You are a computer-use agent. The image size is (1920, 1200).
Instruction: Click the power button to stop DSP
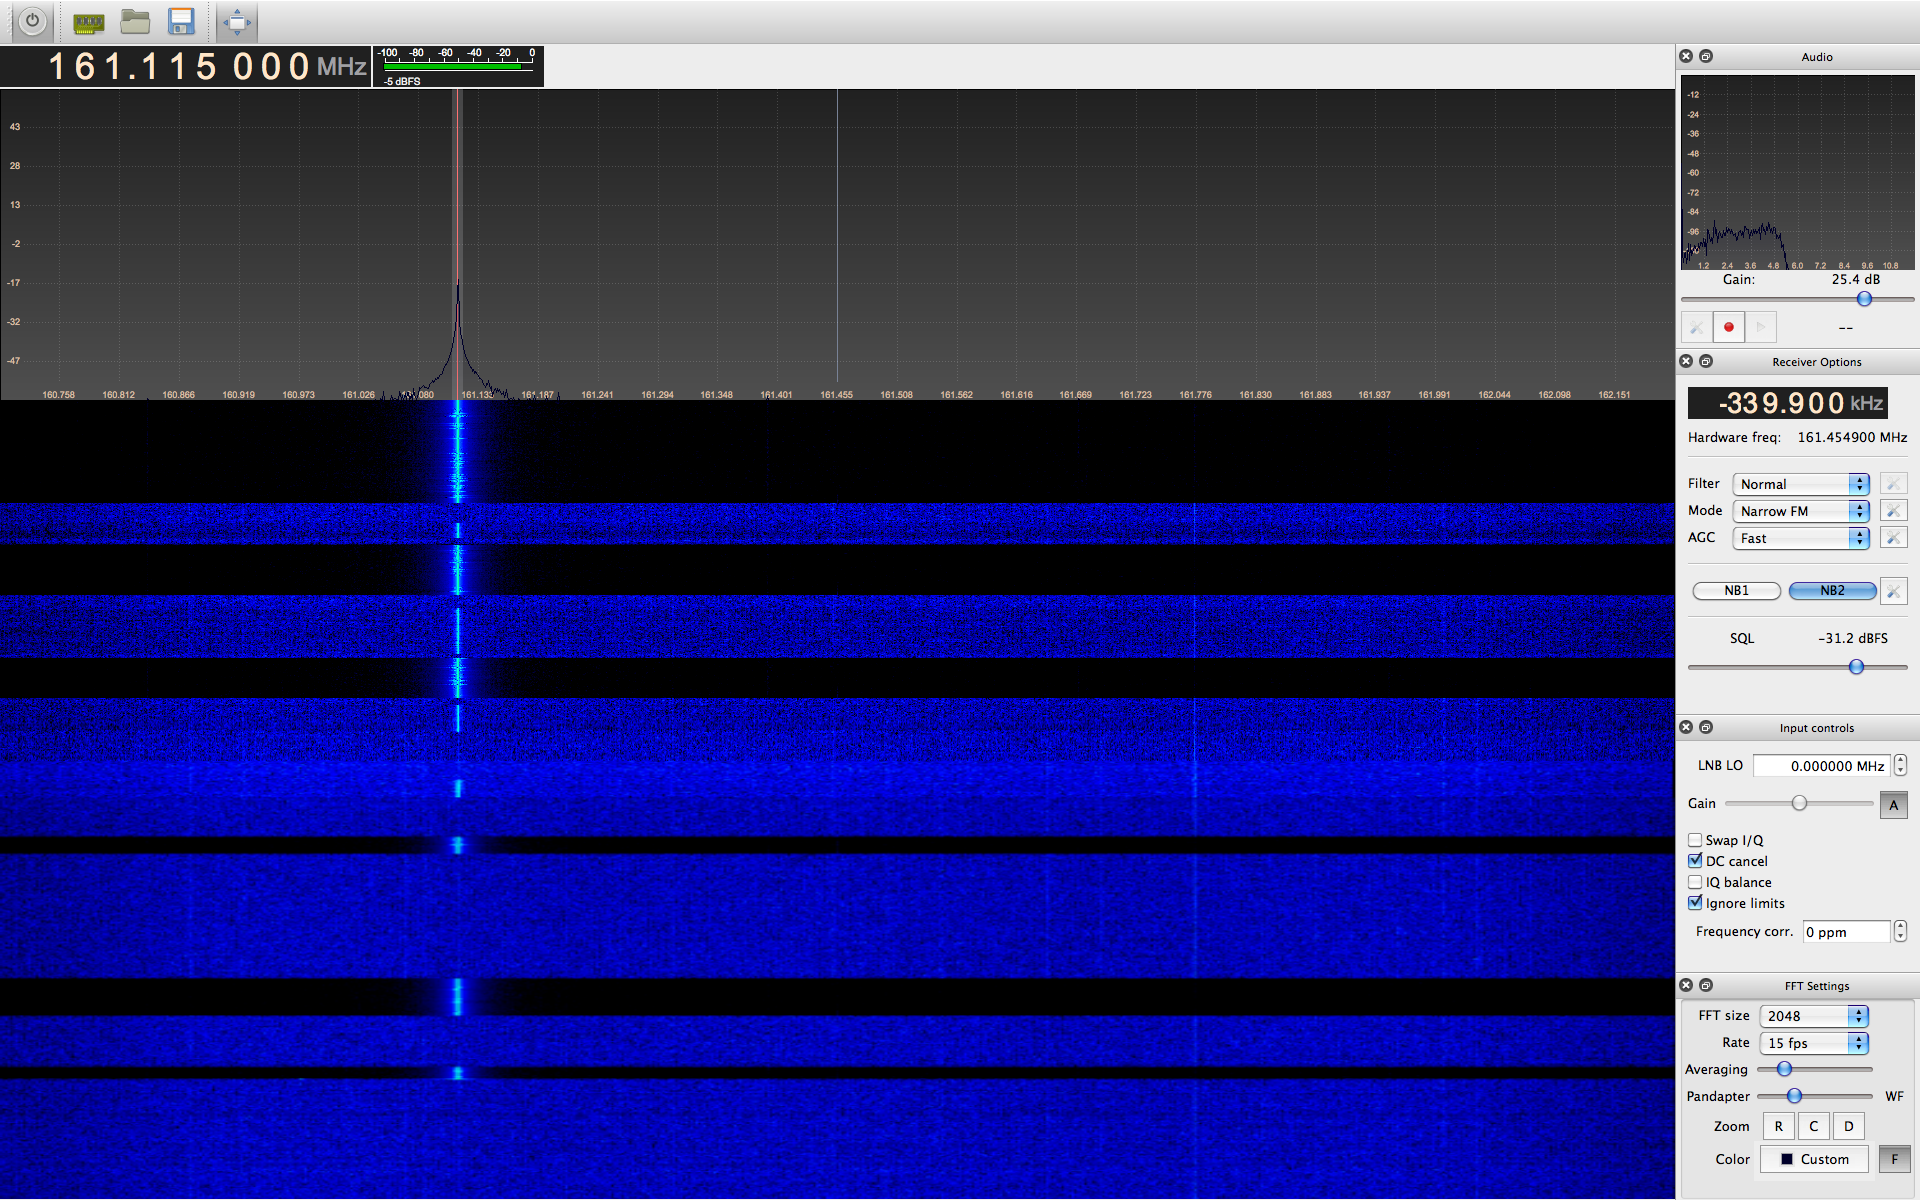pyautogui.click(x=32, y=21)
